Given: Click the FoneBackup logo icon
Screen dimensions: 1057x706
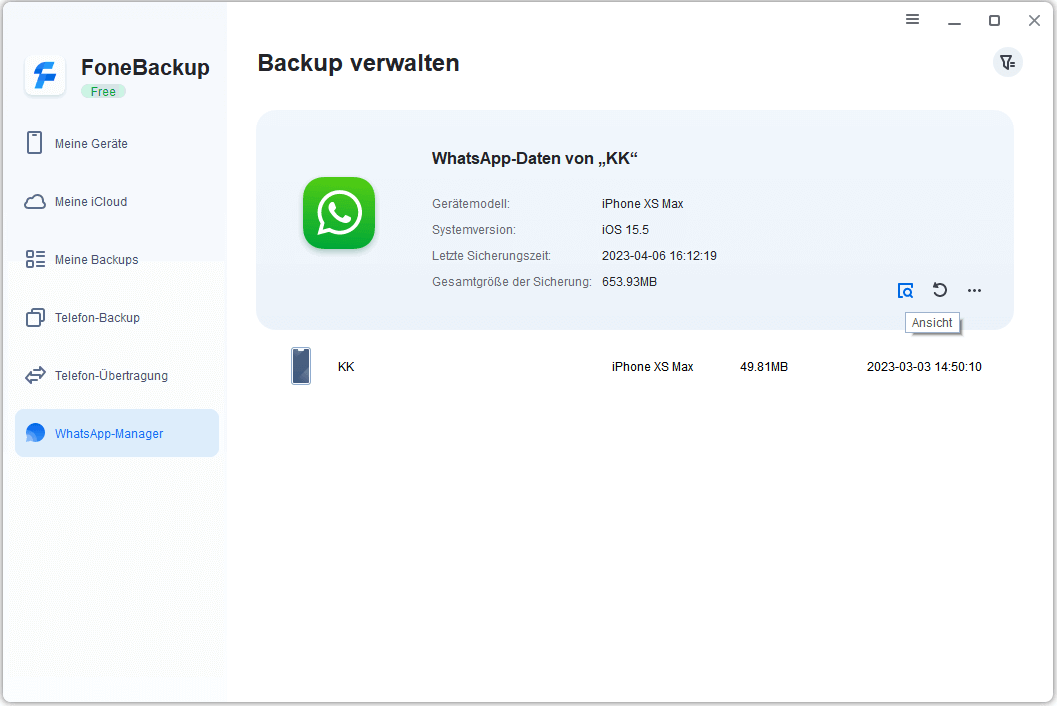Looking at the screenshot, I should click(x=45, y=76).
